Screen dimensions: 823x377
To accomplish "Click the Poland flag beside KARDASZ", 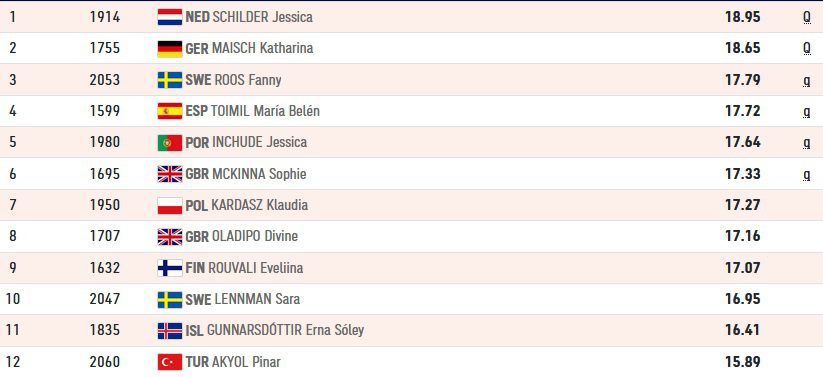I will [x=170, y=205].
